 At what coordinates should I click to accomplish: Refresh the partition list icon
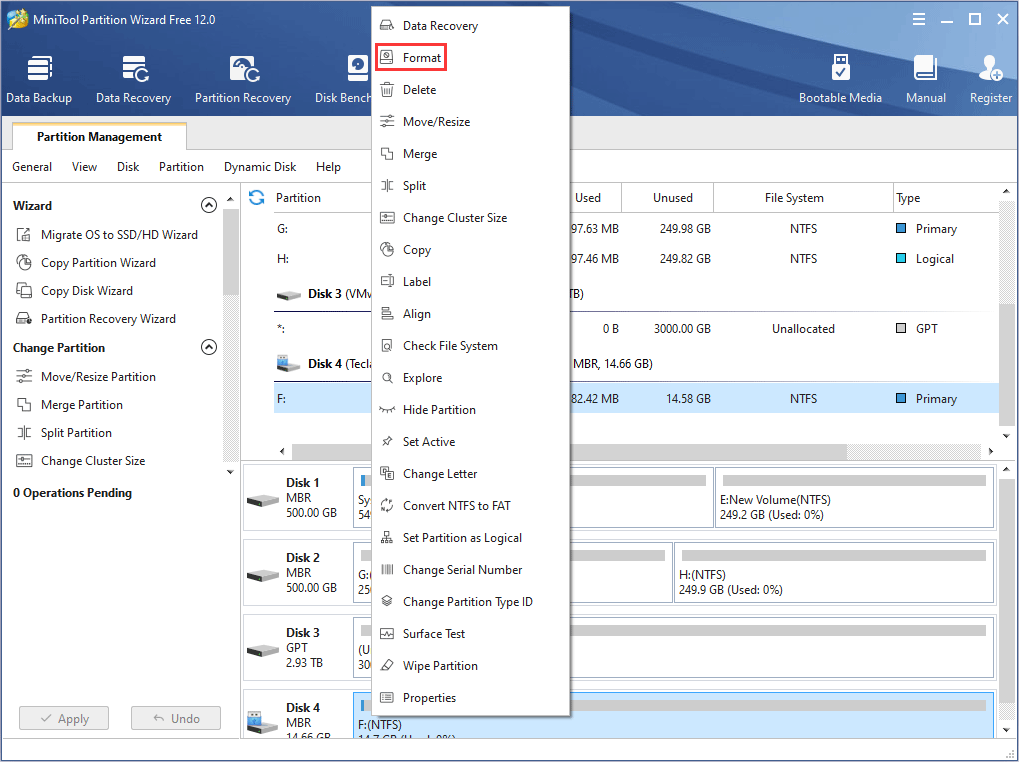point(257,197)
